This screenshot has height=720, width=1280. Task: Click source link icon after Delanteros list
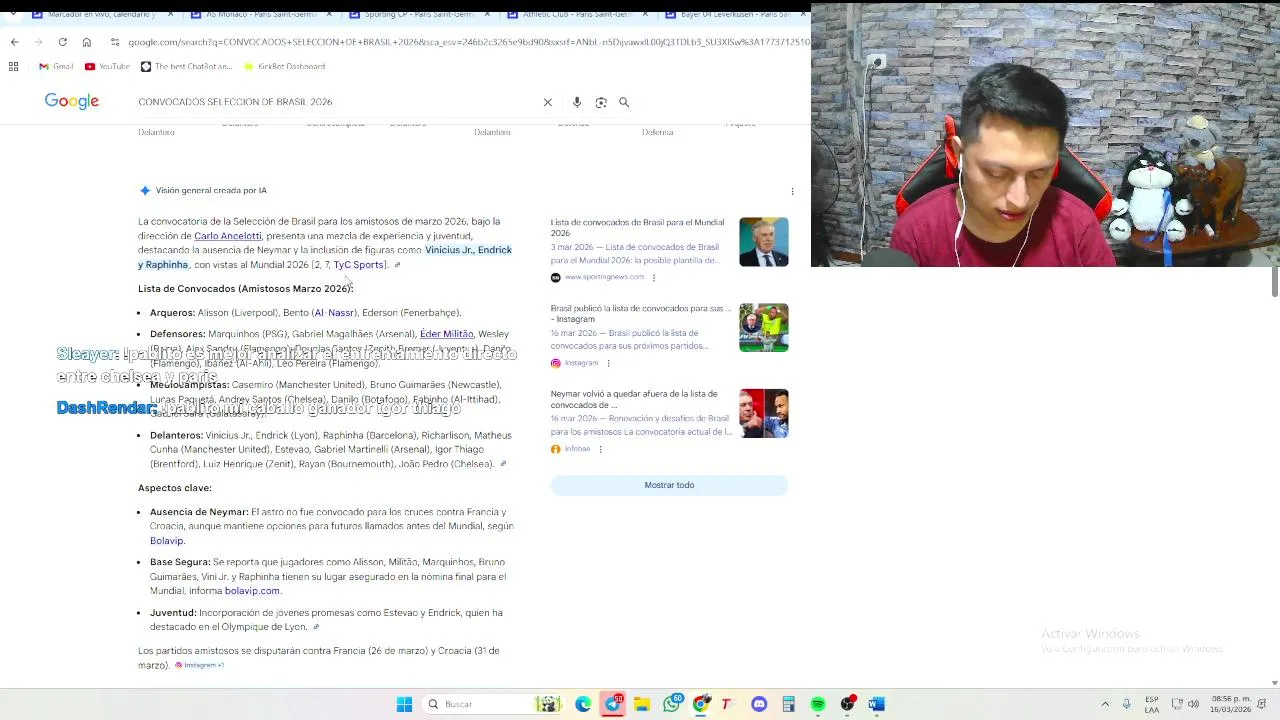point(503,464)
